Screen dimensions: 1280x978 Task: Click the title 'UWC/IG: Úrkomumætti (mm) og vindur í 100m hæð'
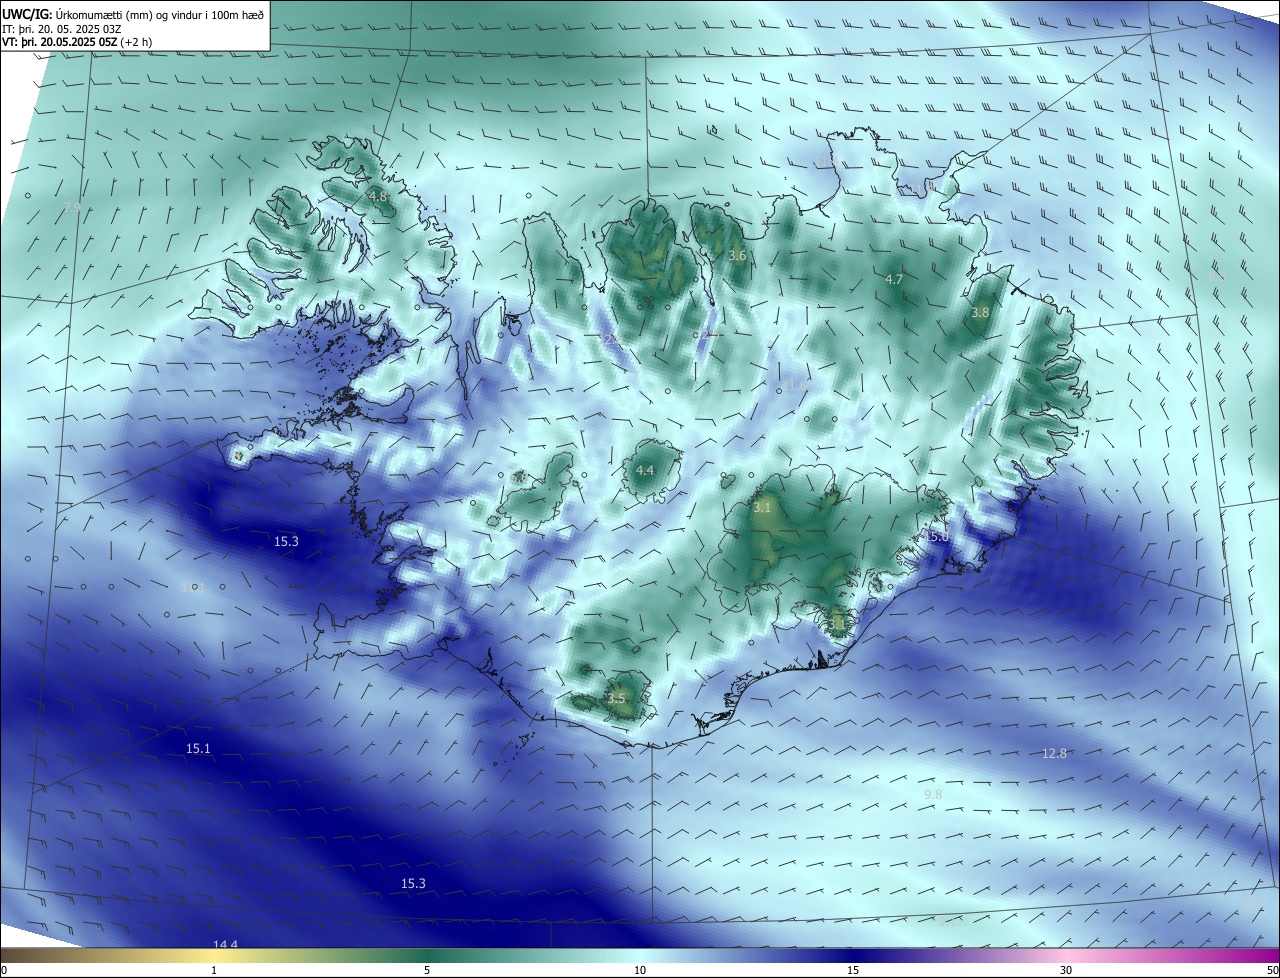pyautogui.click(x=133, y=14)
